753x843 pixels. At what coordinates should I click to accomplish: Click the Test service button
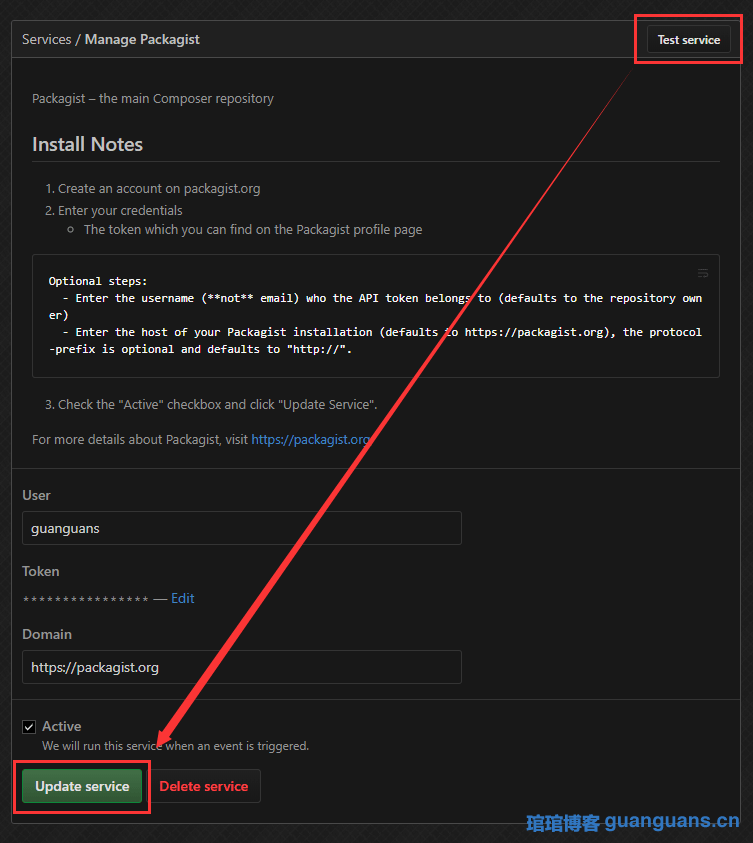click(689, 40)
